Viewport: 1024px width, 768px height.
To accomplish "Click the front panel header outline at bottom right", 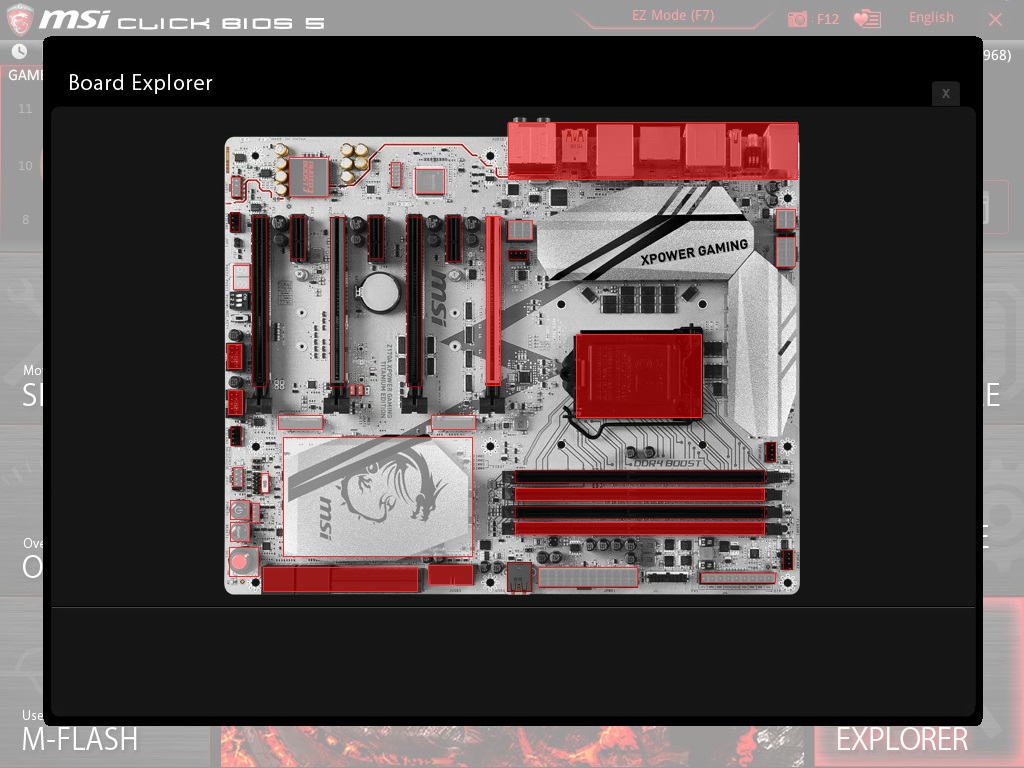I will click(x=737, y=578).
